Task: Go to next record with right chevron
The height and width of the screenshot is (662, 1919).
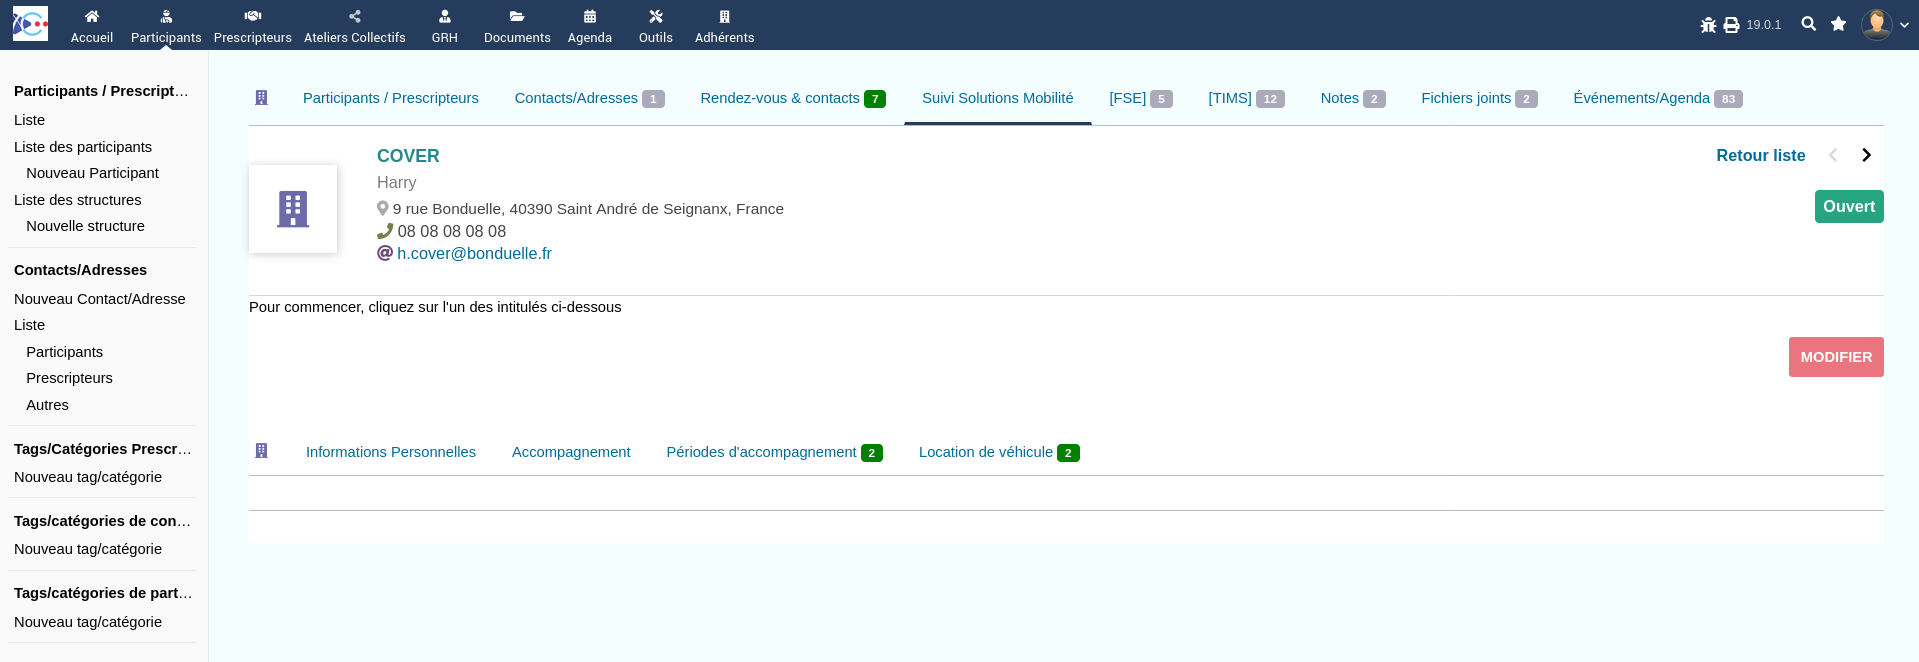Action: click(1866, 155)
